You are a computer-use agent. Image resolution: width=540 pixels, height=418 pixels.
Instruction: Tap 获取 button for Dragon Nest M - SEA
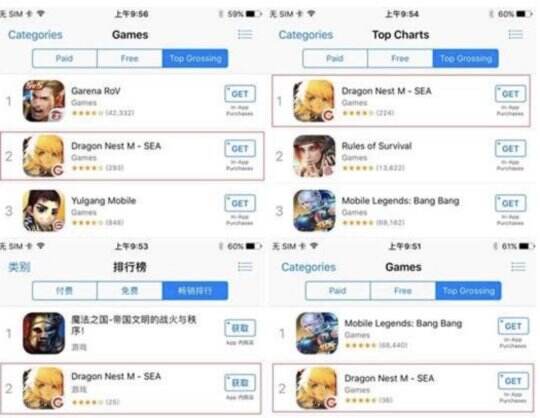(240, 383)
